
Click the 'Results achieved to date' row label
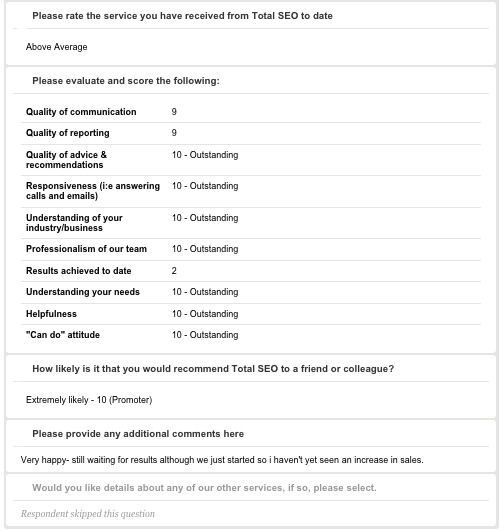click(79, 271)
